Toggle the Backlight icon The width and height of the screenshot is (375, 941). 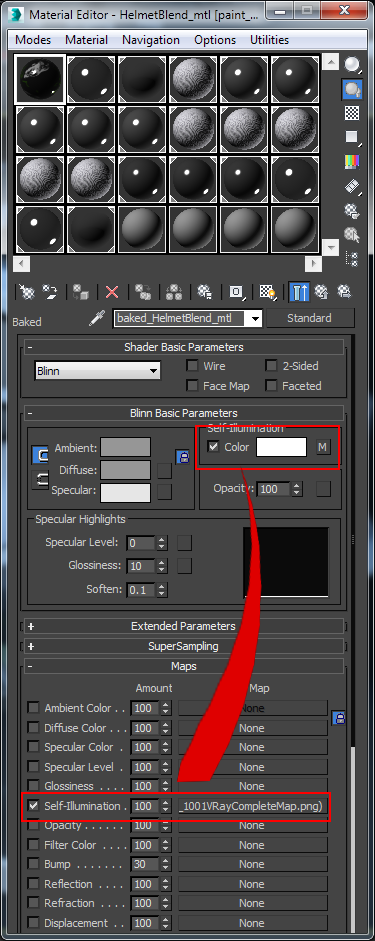pyautogui.click(x=352, y=89)
